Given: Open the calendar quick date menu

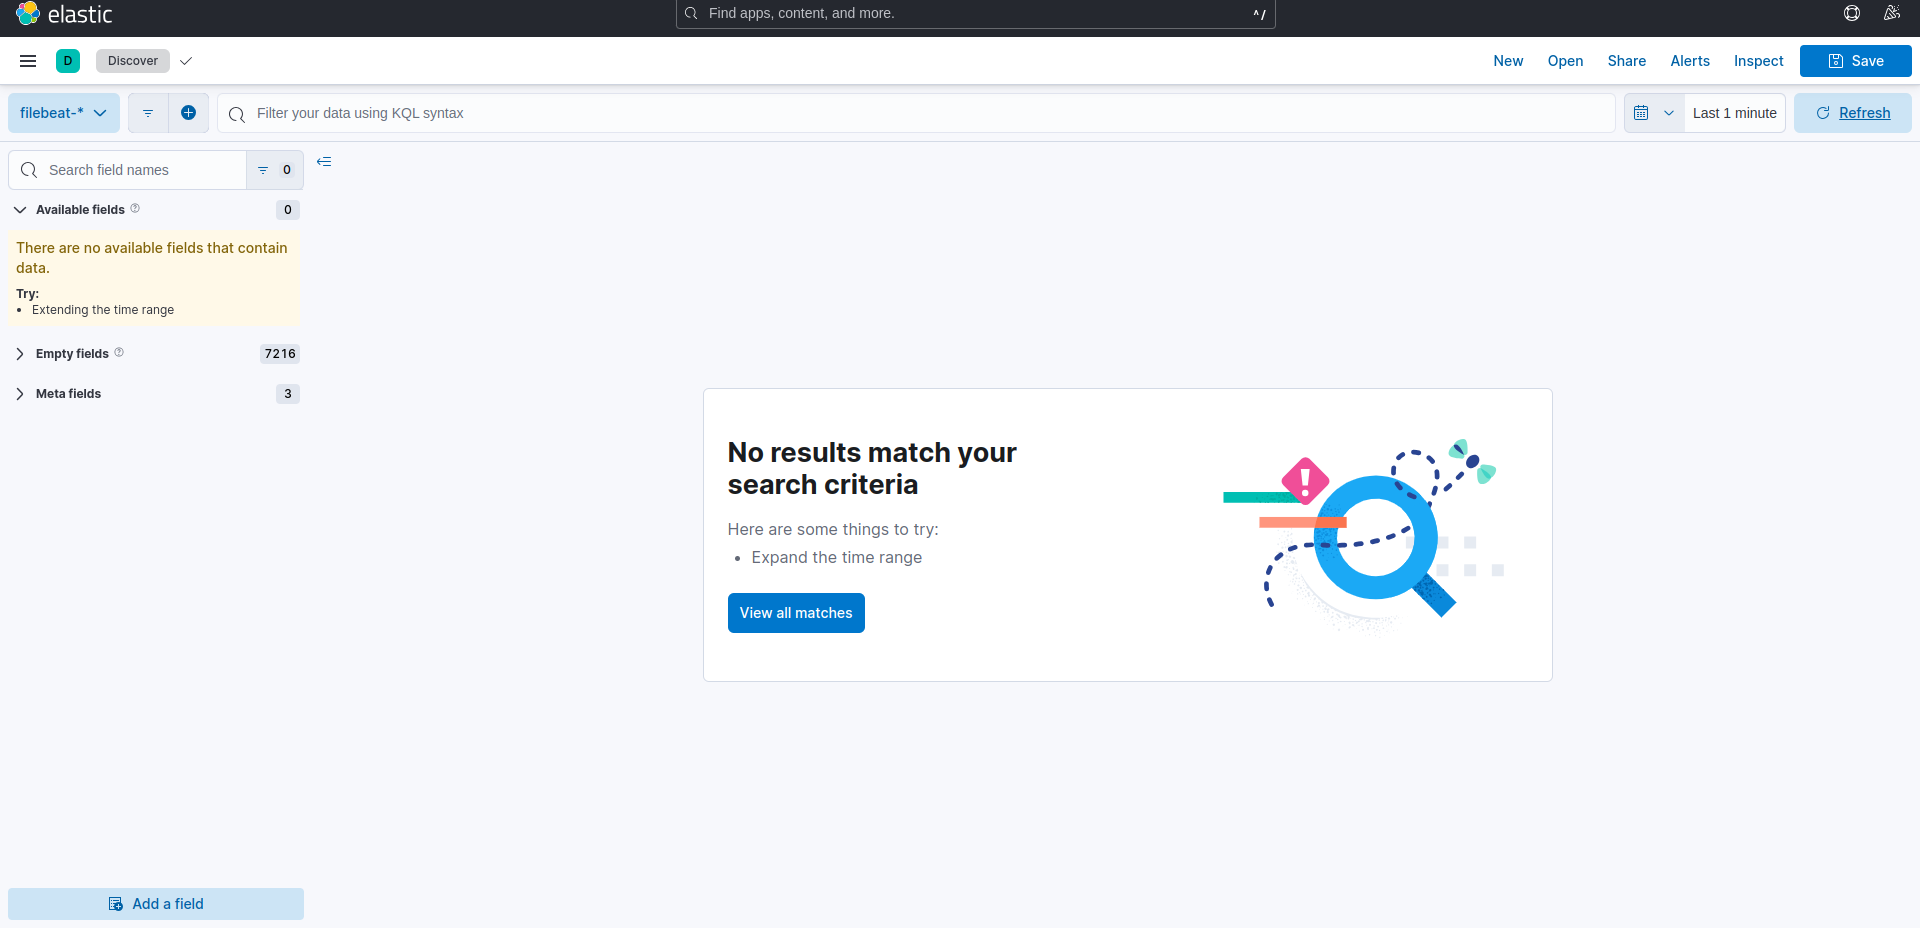Looking at the screenshot, I should tap(1653, 113).
